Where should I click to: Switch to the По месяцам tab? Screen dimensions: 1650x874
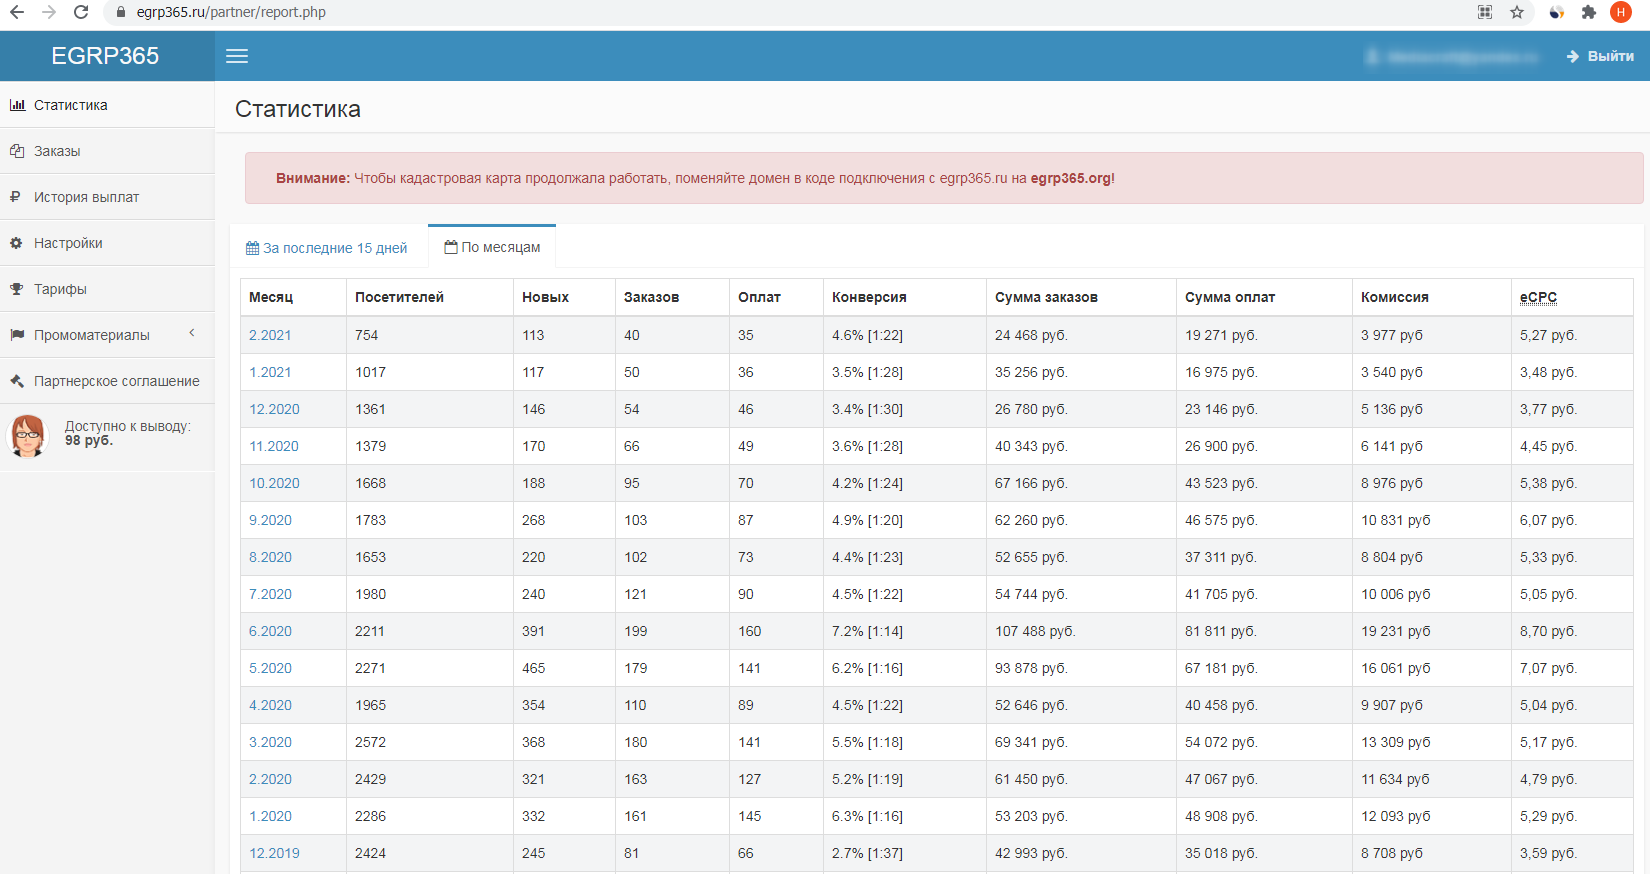(492, 247)
